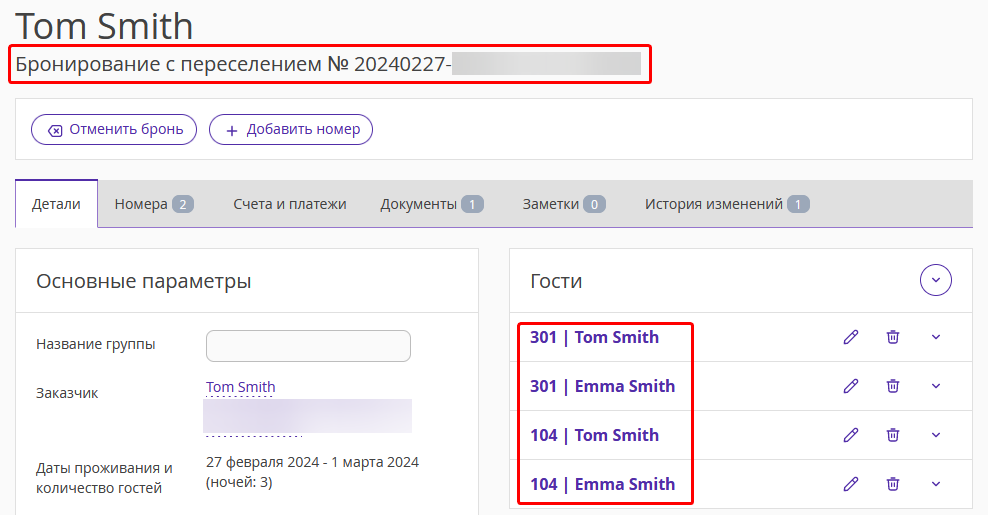Expand details for 104 | Emma Smith row
988x515 pixels.
[x=936, y=484]
